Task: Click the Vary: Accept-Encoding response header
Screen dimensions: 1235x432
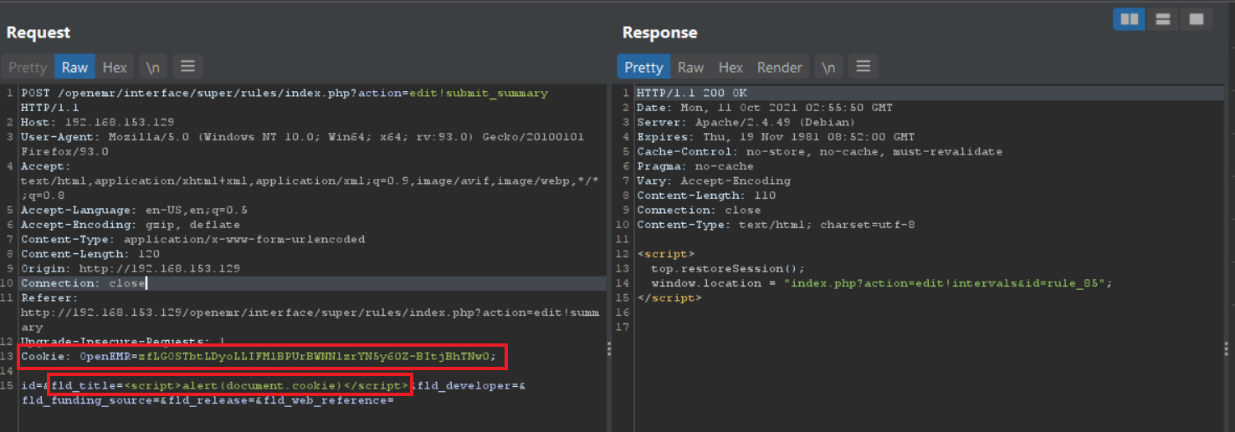Action: coord(713,181)
